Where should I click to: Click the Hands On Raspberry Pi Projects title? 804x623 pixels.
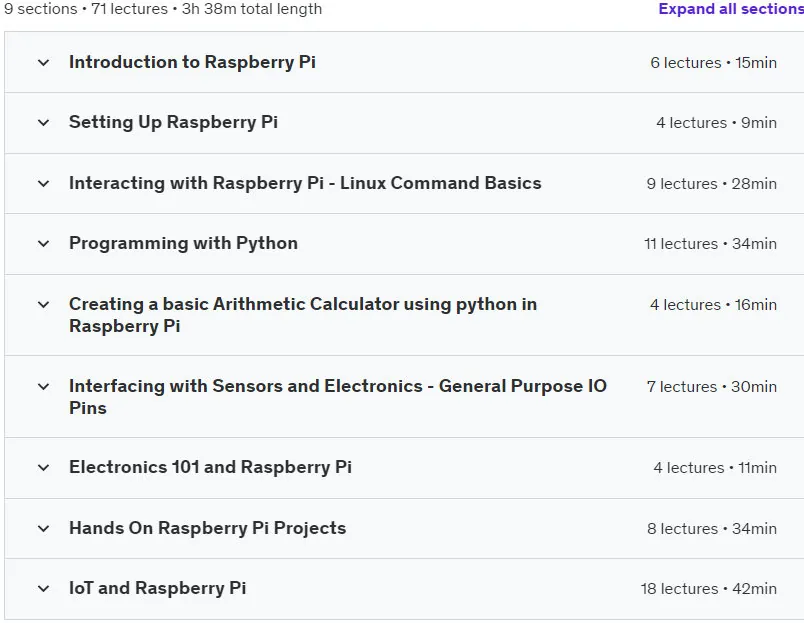click(208, 528)
